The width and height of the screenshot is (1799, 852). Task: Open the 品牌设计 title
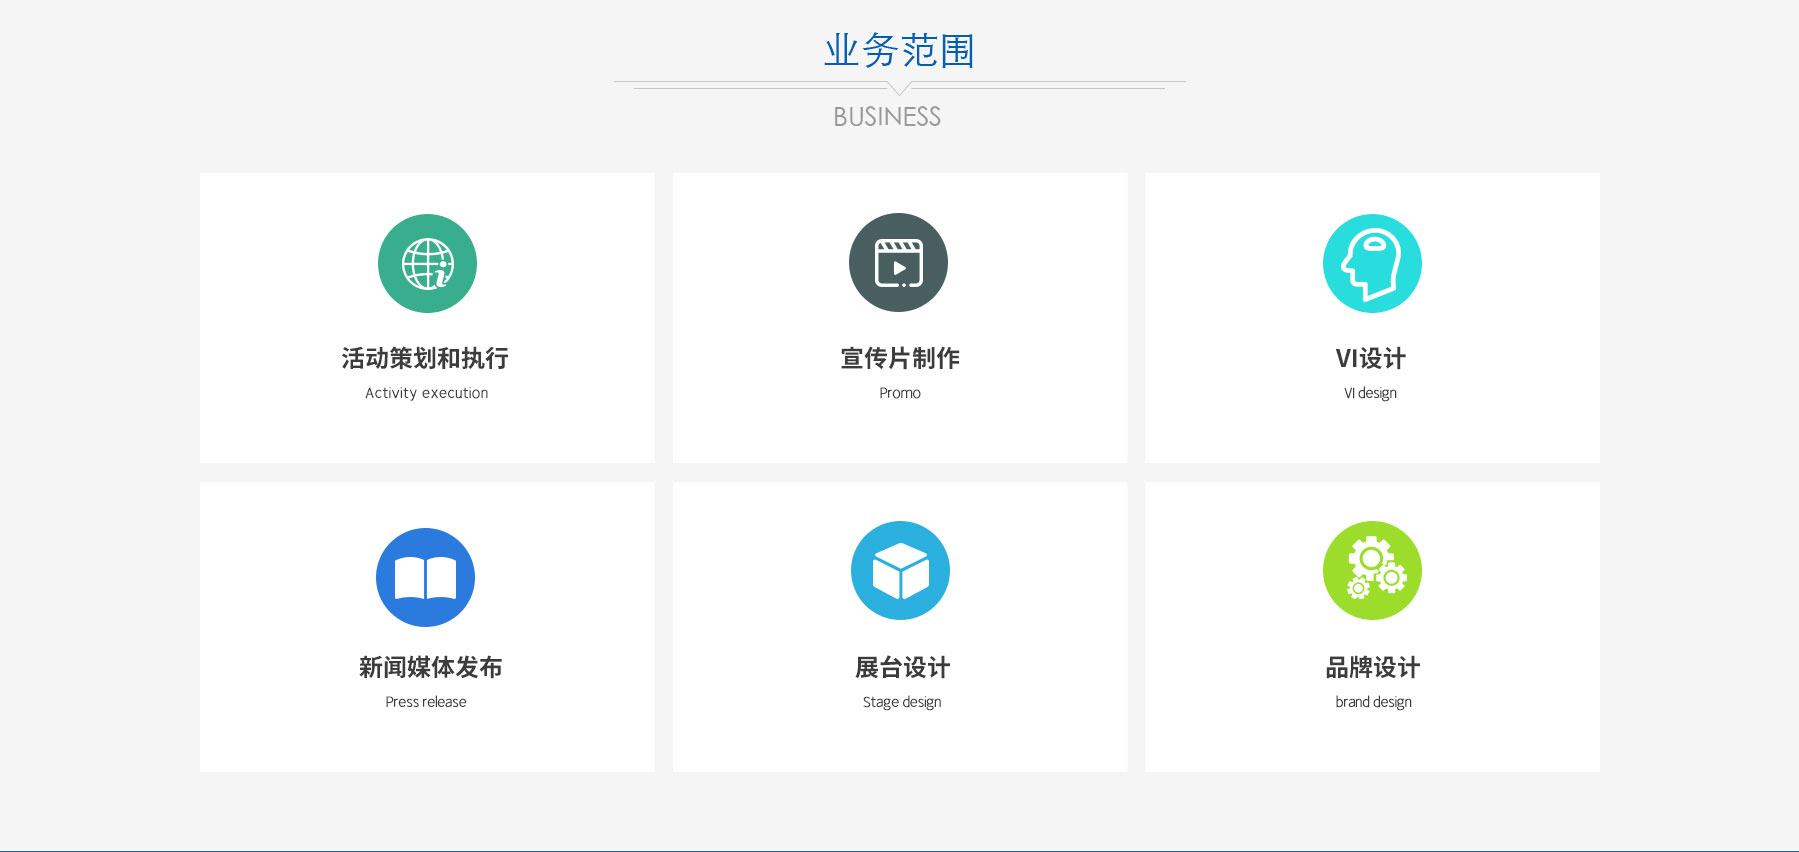point(1372,667)
